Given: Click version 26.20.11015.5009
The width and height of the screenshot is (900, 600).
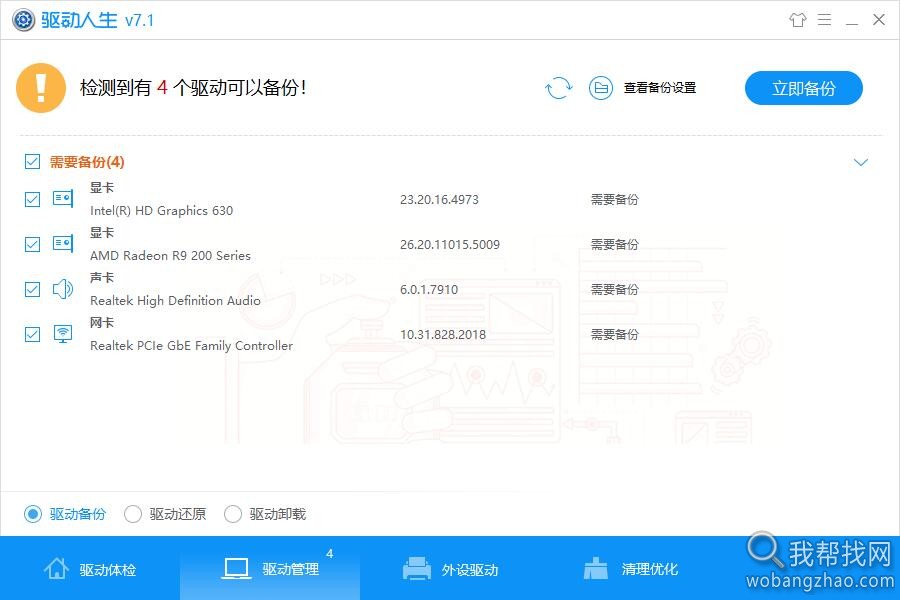Looking at the screenshot, I should [x=450, y=244].
